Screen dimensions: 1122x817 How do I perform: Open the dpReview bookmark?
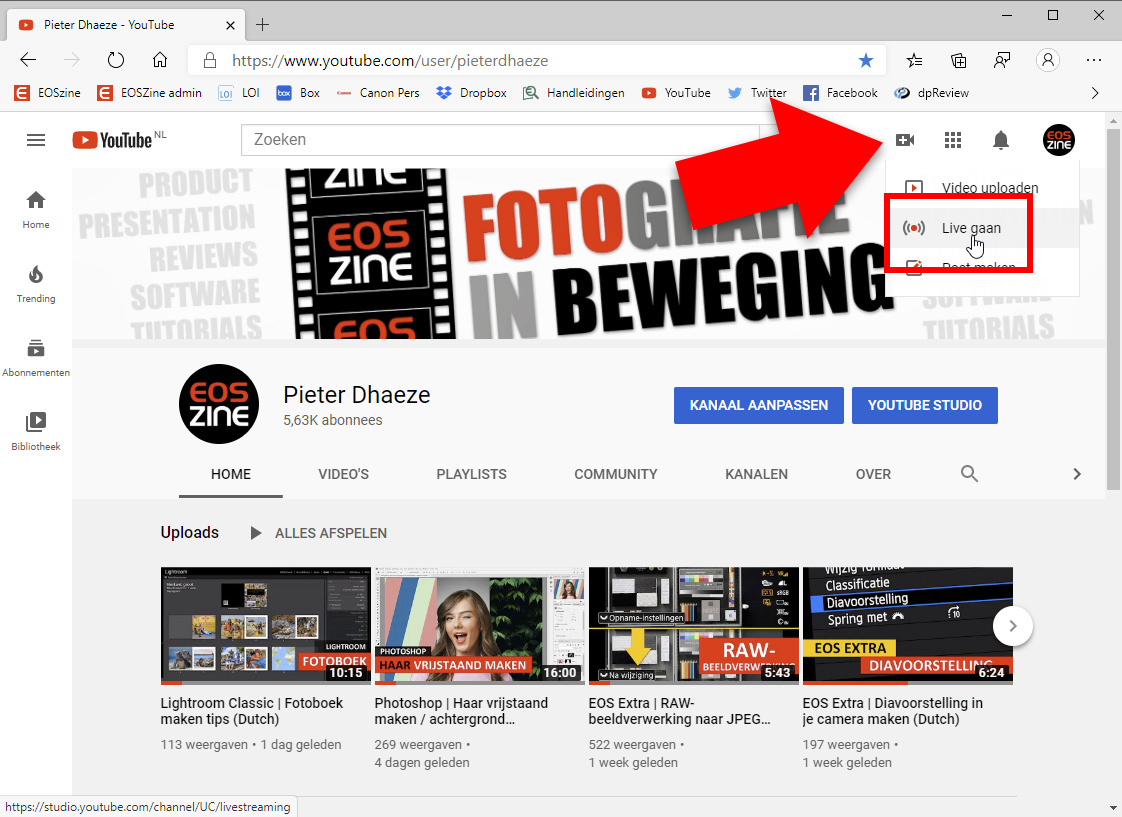pyautogui.click(x=932, y=93)
